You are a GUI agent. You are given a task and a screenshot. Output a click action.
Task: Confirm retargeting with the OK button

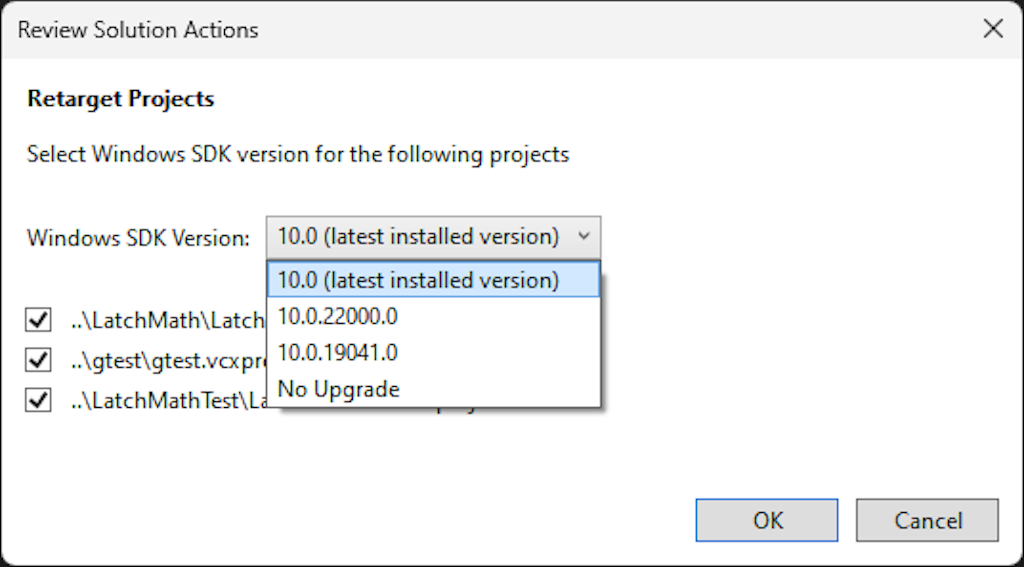point(767,520)
